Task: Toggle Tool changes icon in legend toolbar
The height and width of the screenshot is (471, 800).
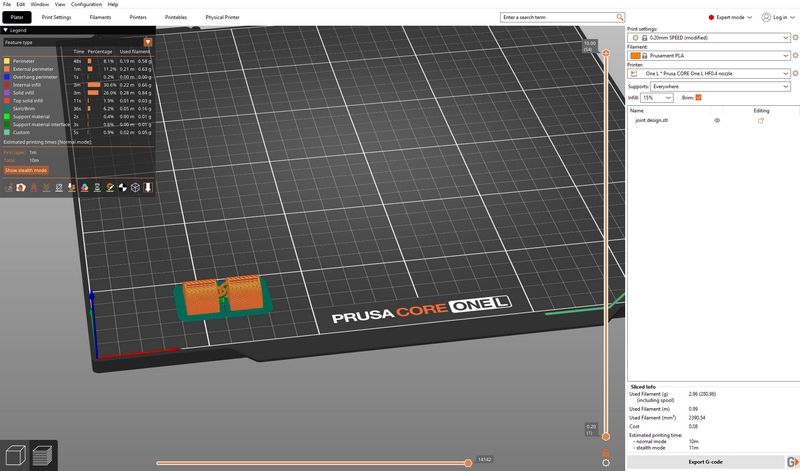Action: tap(72, 188)
